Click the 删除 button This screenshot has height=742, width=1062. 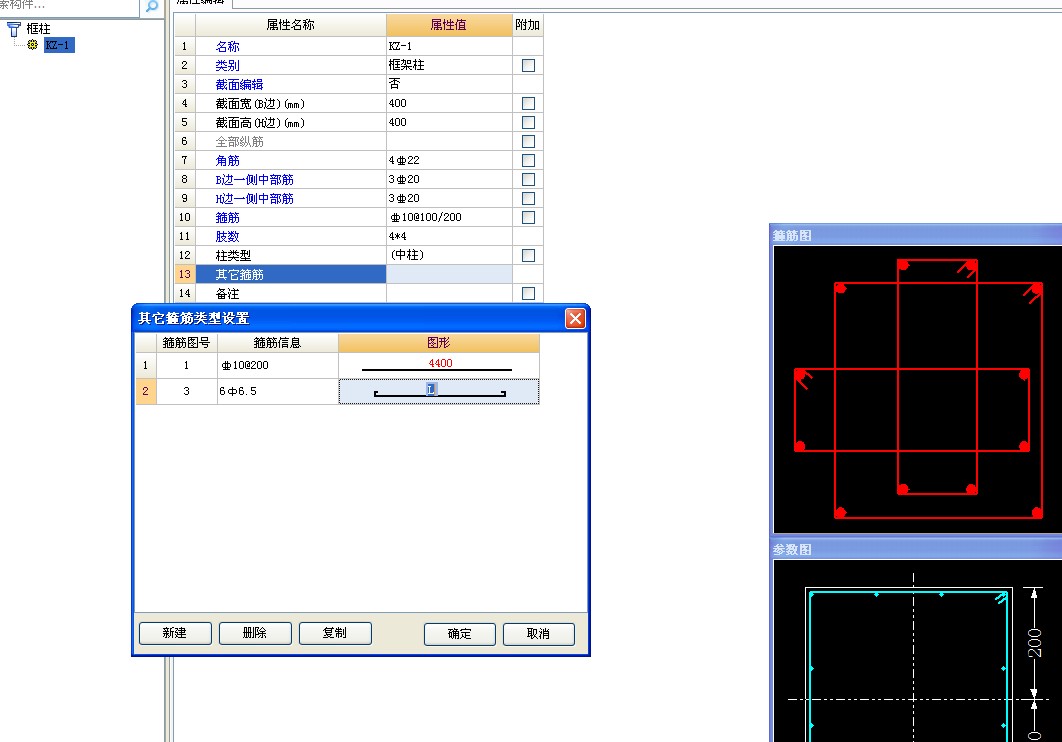[255, 633]
